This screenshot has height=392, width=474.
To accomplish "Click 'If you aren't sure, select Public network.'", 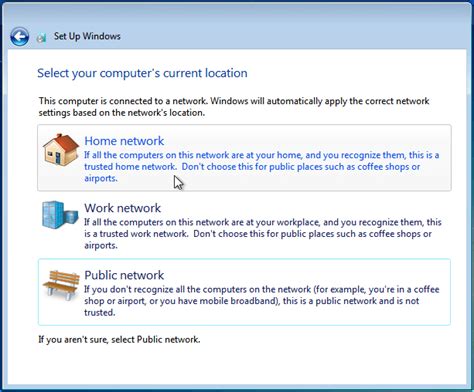I will point(119,339).
